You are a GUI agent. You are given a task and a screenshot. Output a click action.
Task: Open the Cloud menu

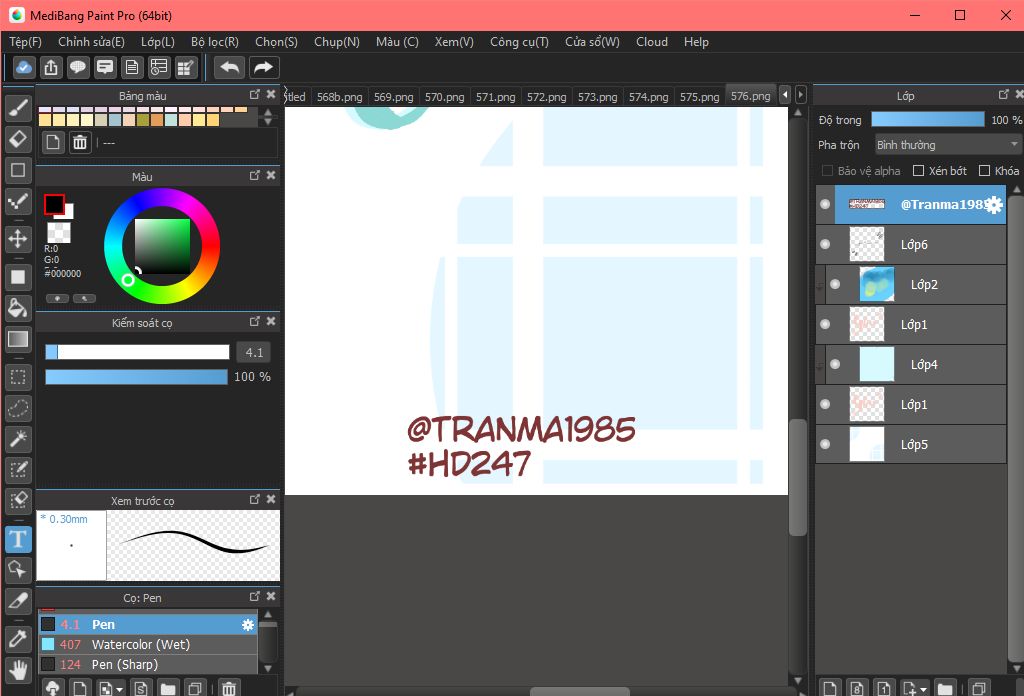[652, 42]
